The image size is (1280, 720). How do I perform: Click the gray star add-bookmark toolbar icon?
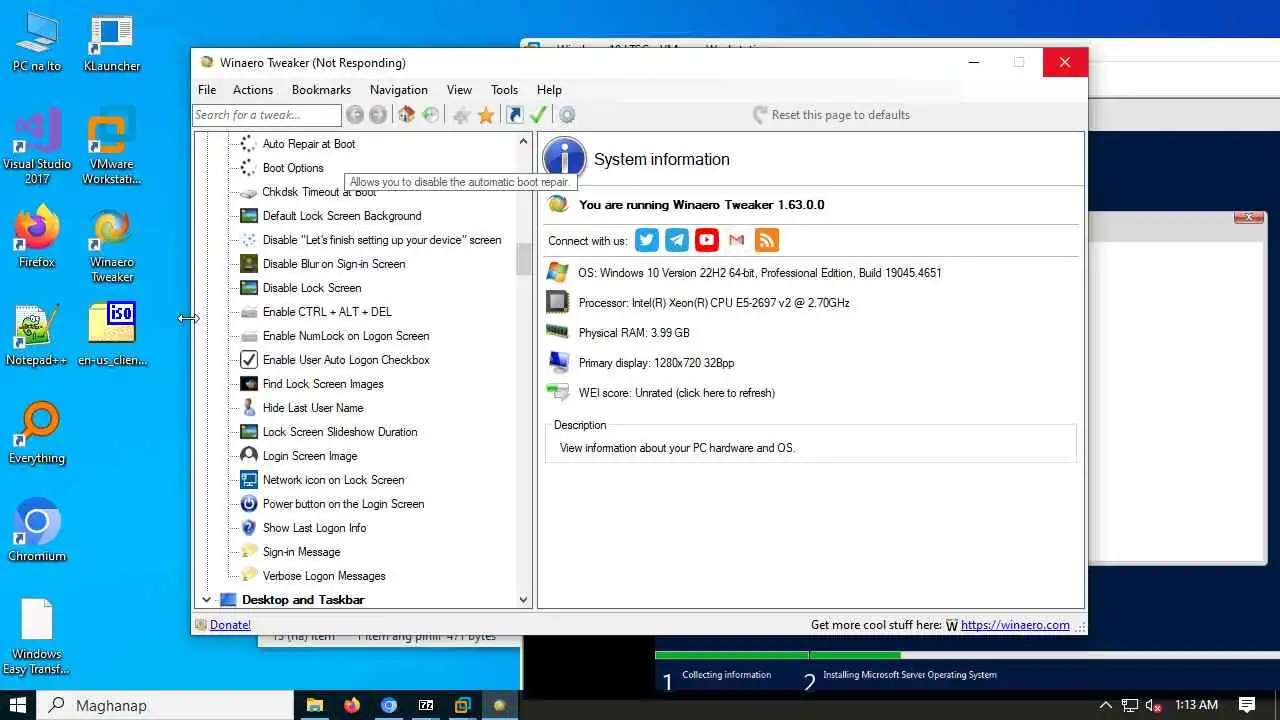coord(461,115)
